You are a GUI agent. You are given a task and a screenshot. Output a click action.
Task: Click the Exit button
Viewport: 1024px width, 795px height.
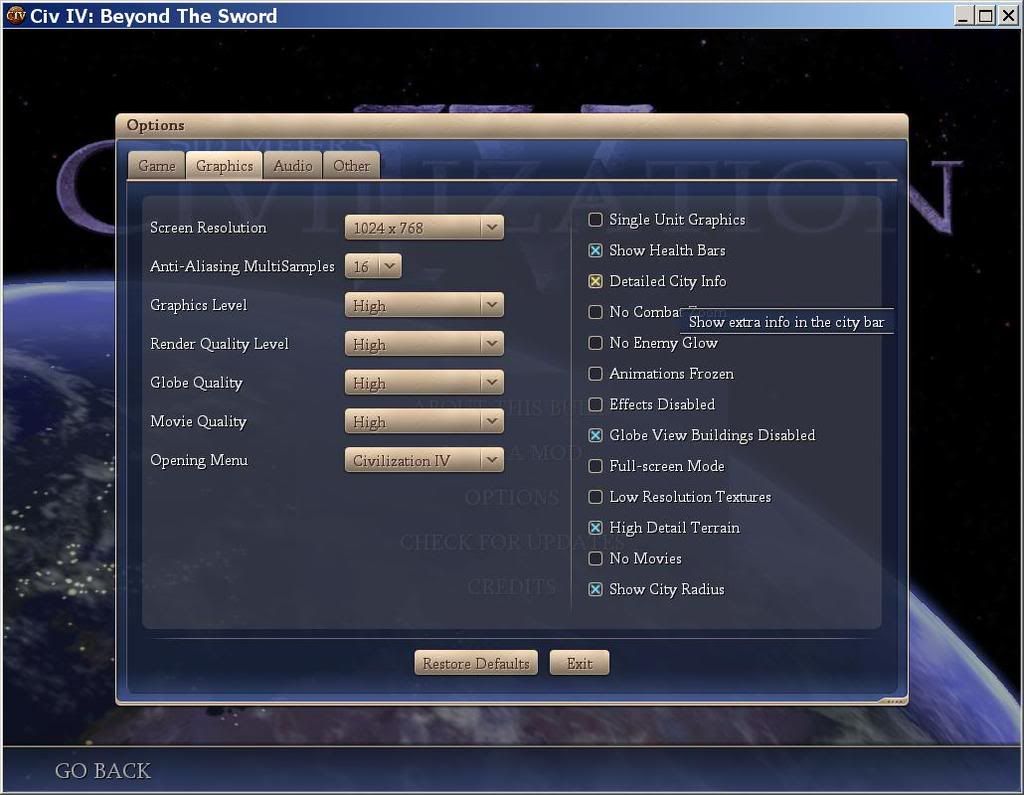click(x=579, y=663)
